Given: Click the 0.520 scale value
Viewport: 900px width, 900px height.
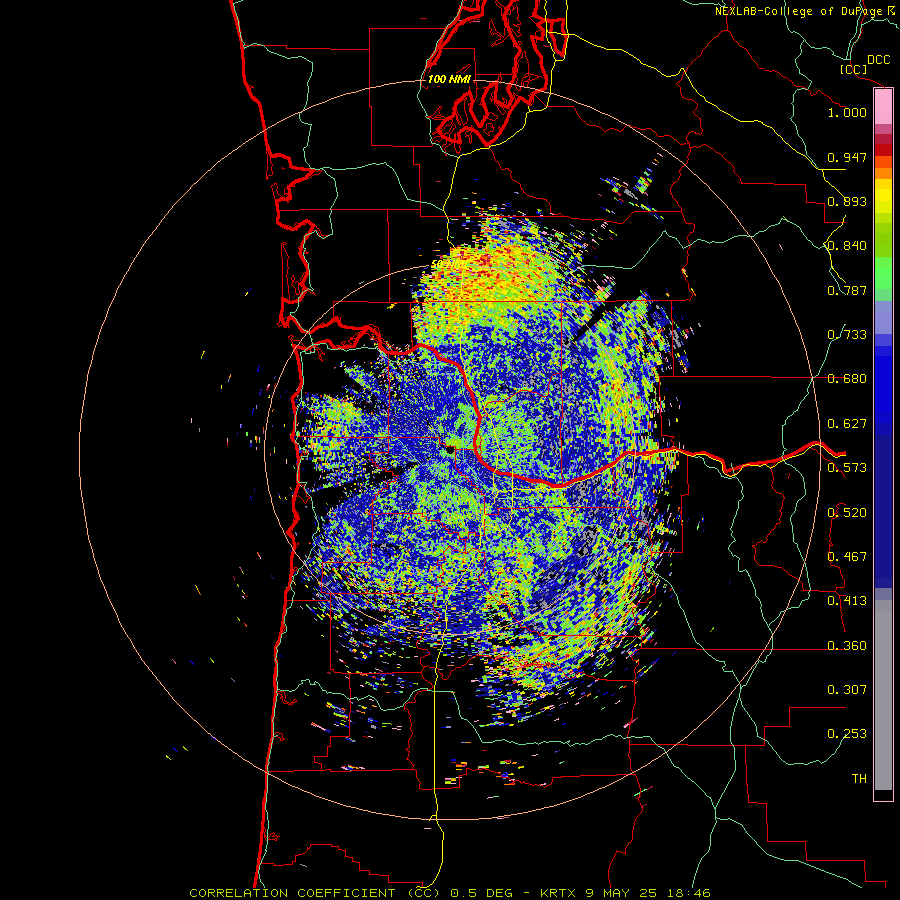Looking at the screenshot, I should pos(847,513).
